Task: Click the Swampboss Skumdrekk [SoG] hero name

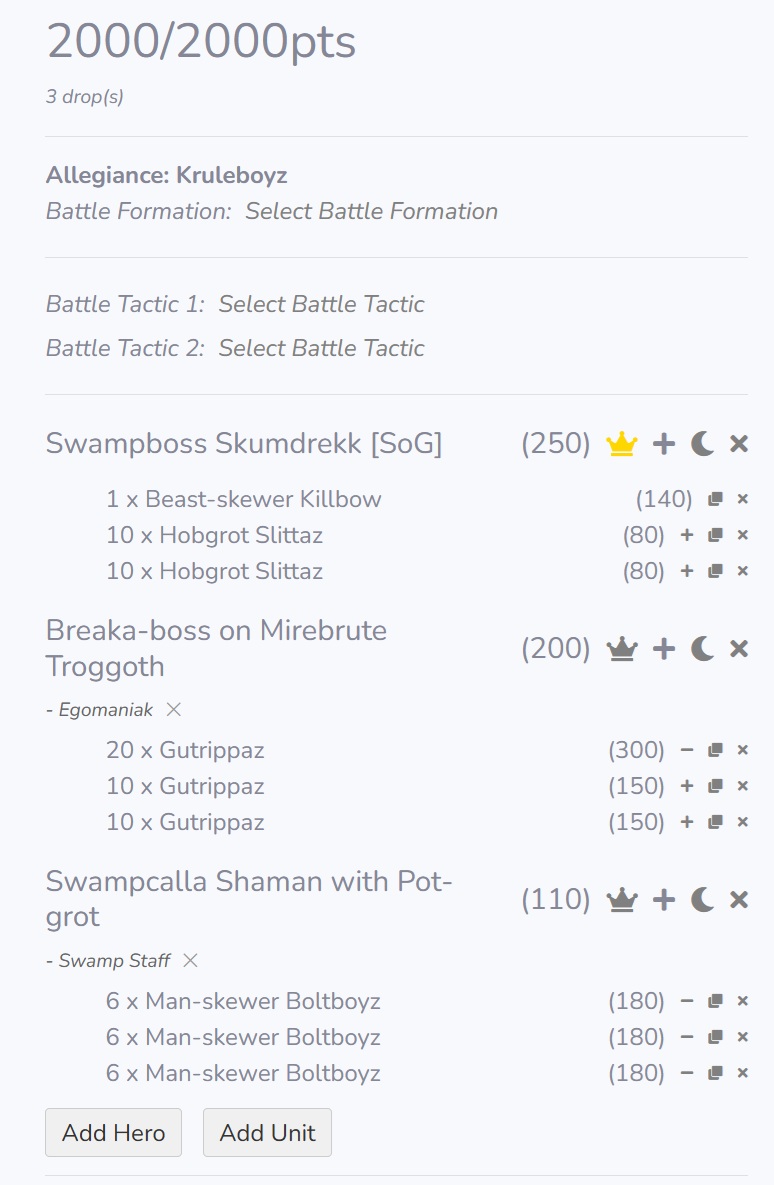Action: click(244, 444)
